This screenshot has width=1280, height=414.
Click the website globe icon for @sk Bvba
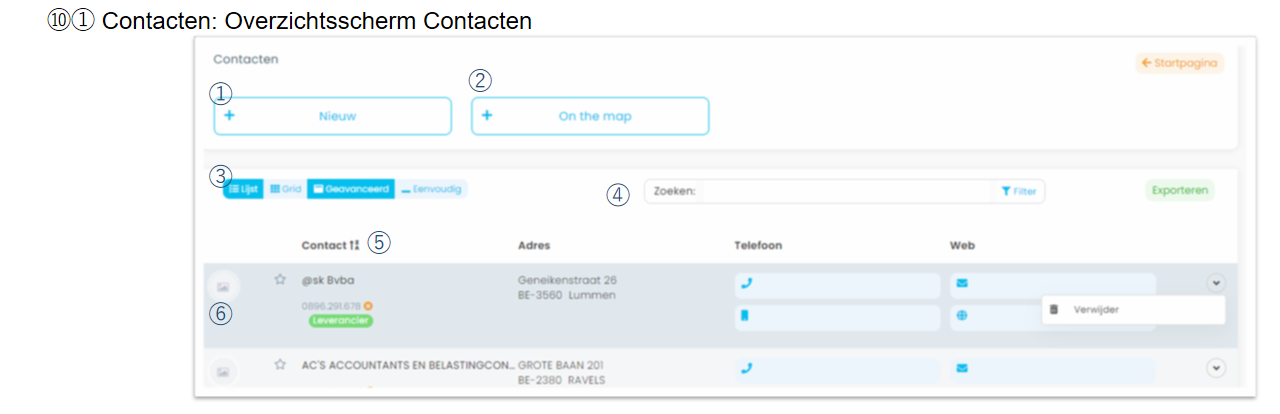click(x=961, y=316)
